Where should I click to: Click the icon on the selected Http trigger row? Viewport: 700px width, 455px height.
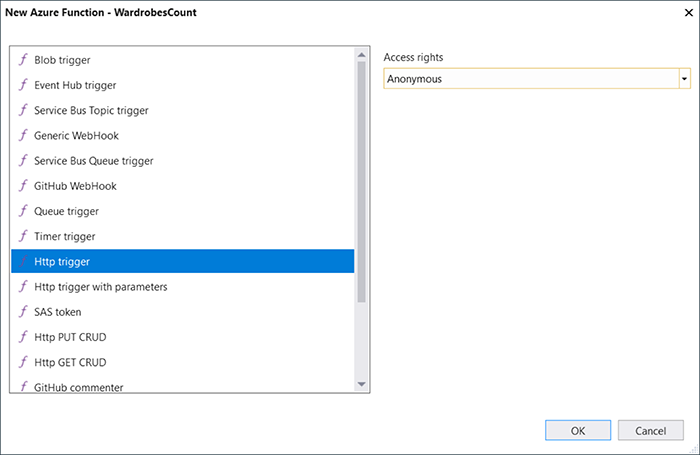point(23,261)
